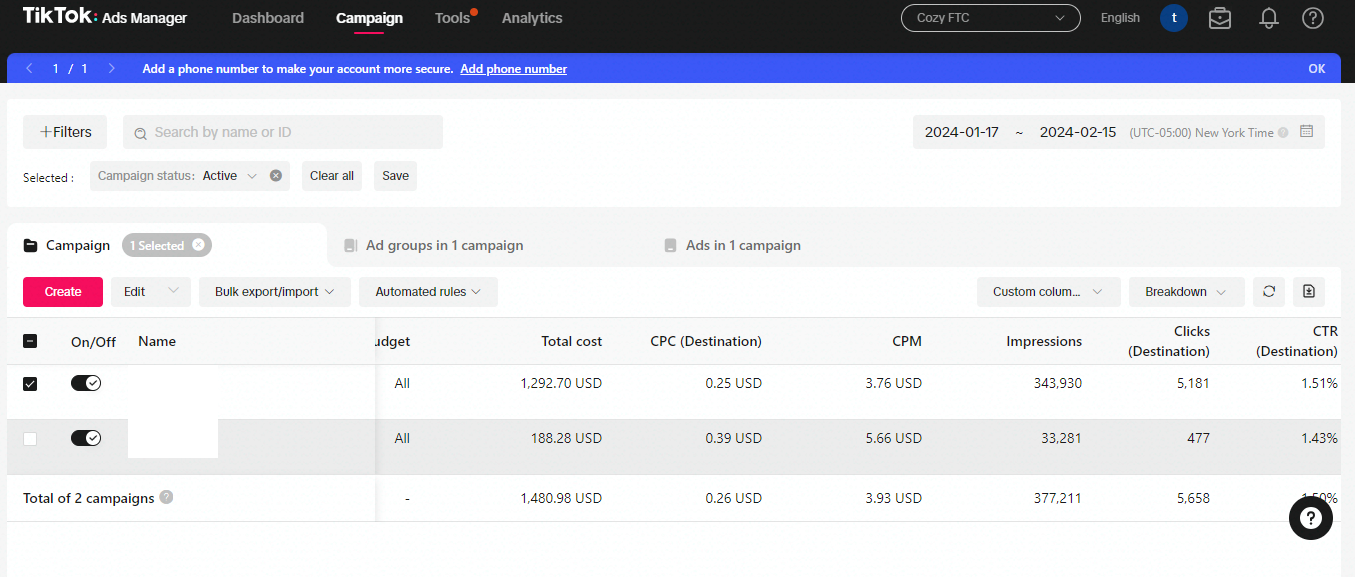The height and width of the screenshot is (577, 1355).
Task: Open the date range calendar icon
Action: click(1306, 131)
